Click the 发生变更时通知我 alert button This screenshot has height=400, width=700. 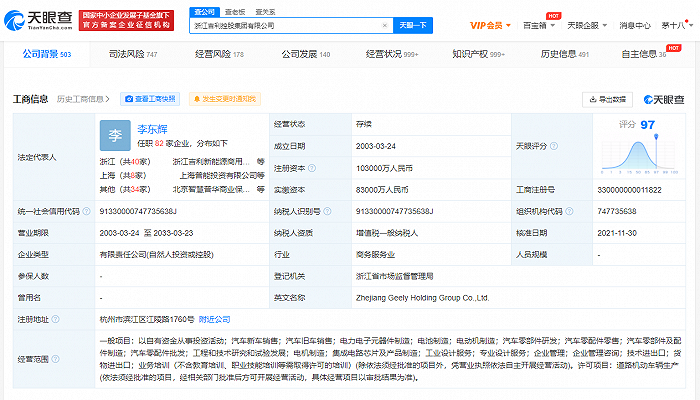224,99
